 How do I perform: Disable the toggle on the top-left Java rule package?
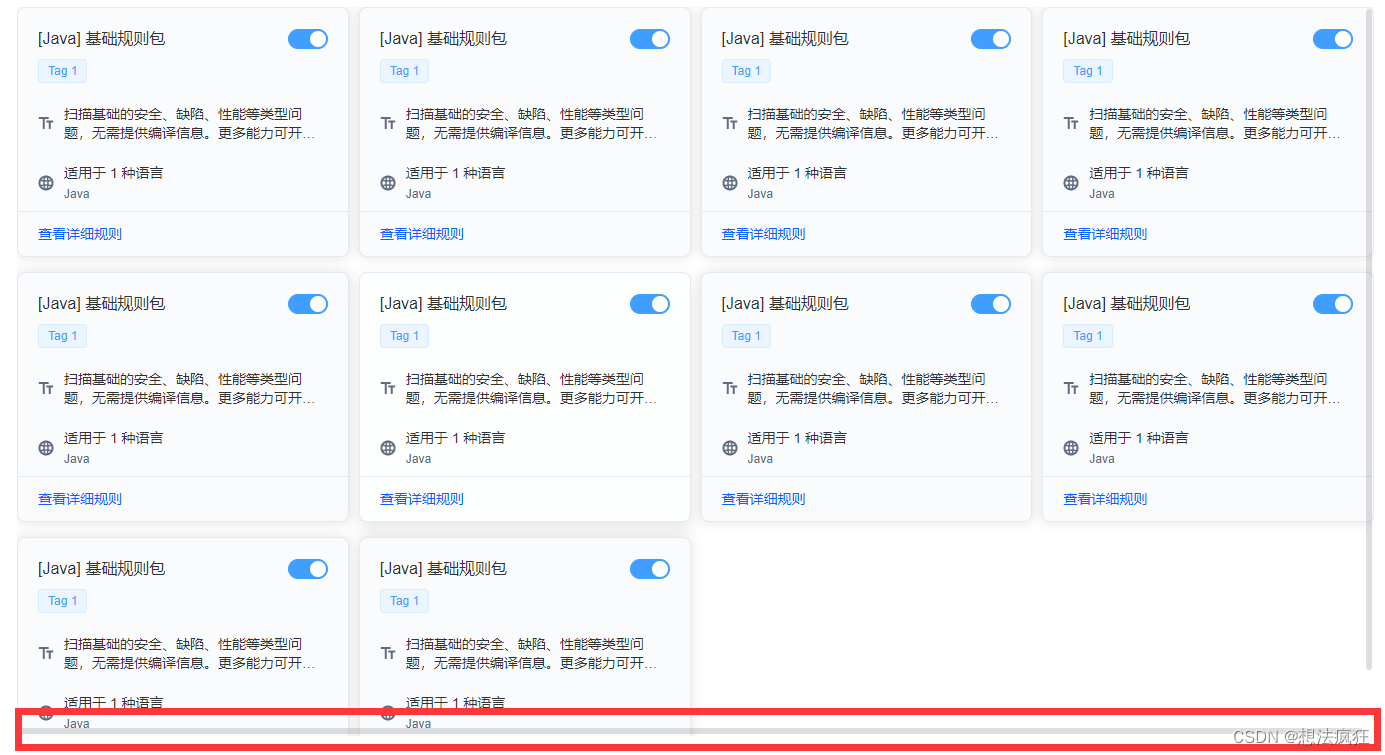[x=307, y=39]
